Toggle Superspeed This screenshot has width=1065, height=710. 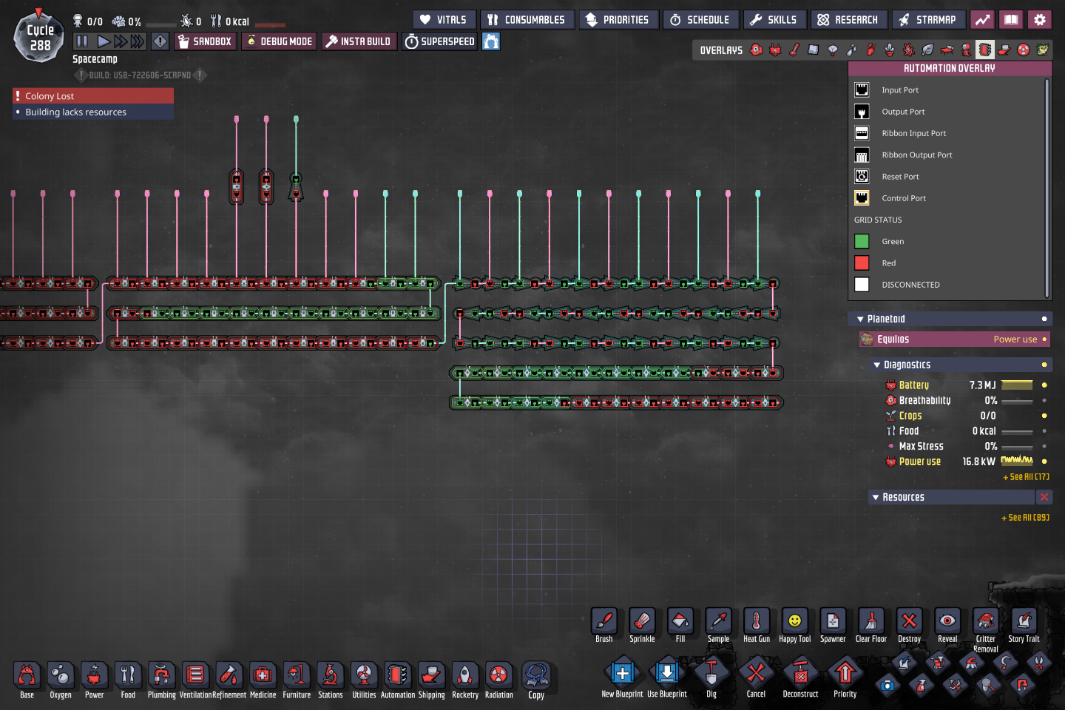(440, 41)
